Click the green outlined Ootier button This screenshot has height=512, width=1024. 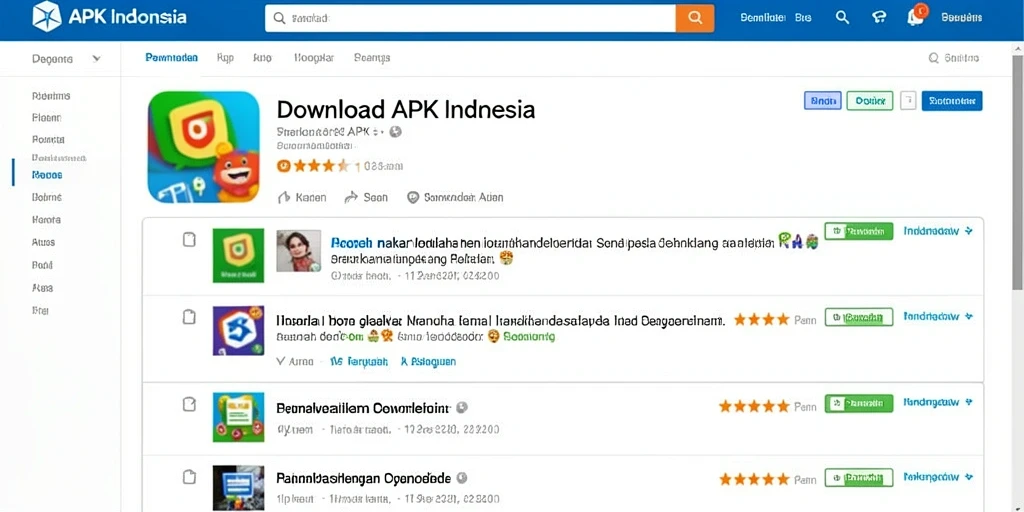click(870, 101)
